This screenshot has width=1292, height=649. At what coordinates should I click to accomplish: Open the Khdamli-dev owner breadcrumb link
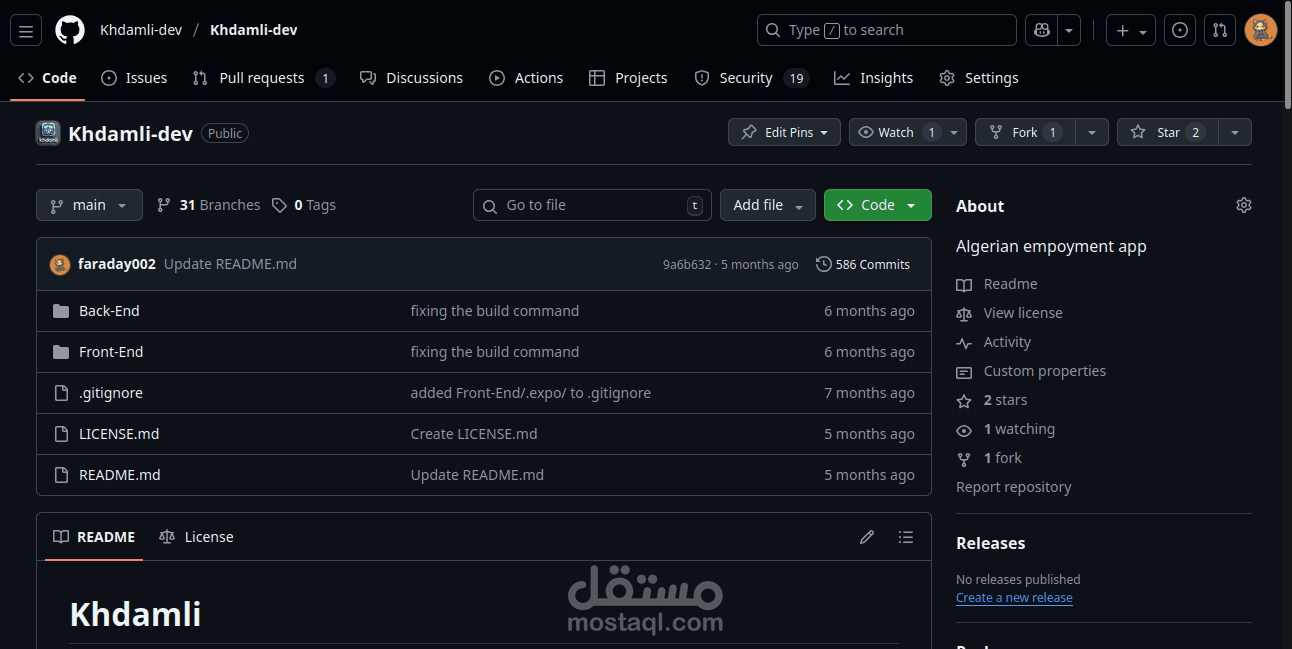click(141, 30)
